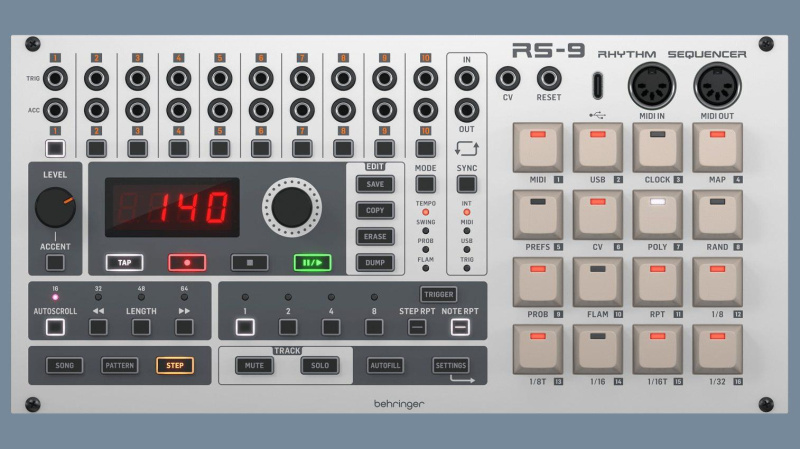Click the RESET jack
The height and width of the screenshot is (449, 800).
[549, 79]
